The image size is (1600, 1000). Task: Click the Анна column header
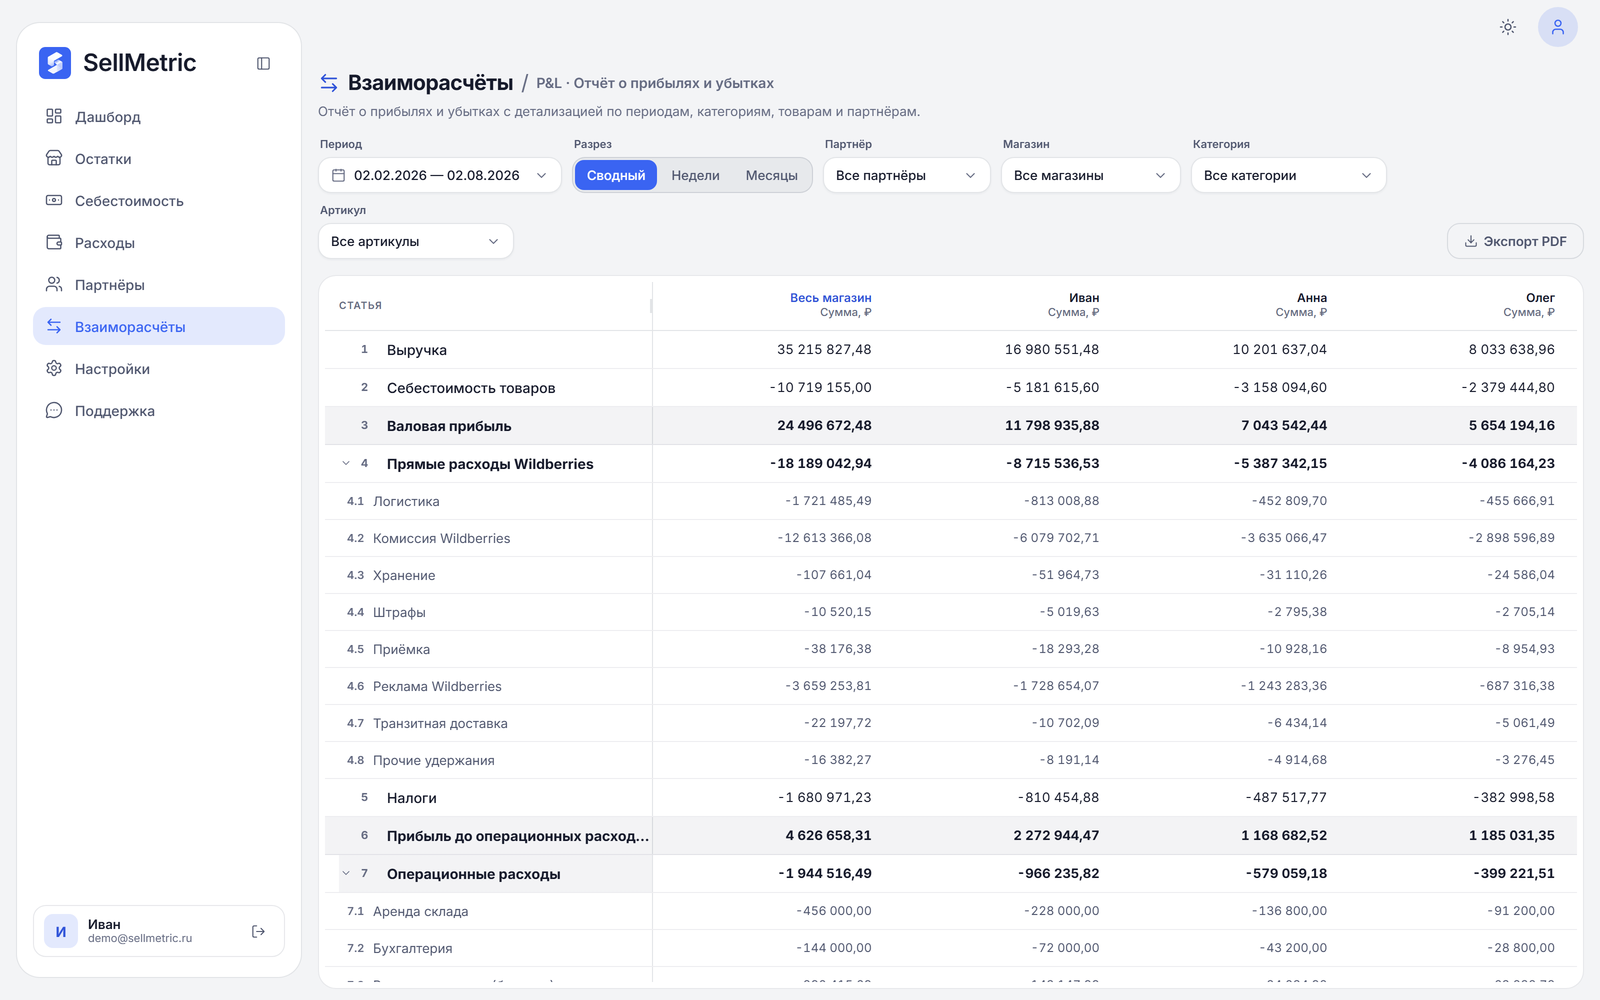1312,298
